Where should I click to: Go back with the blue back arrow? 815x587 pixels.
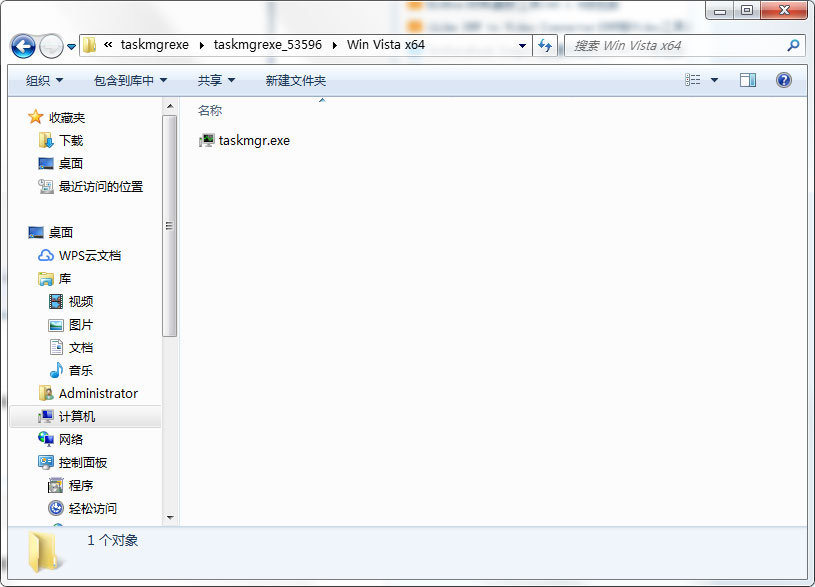23,46
